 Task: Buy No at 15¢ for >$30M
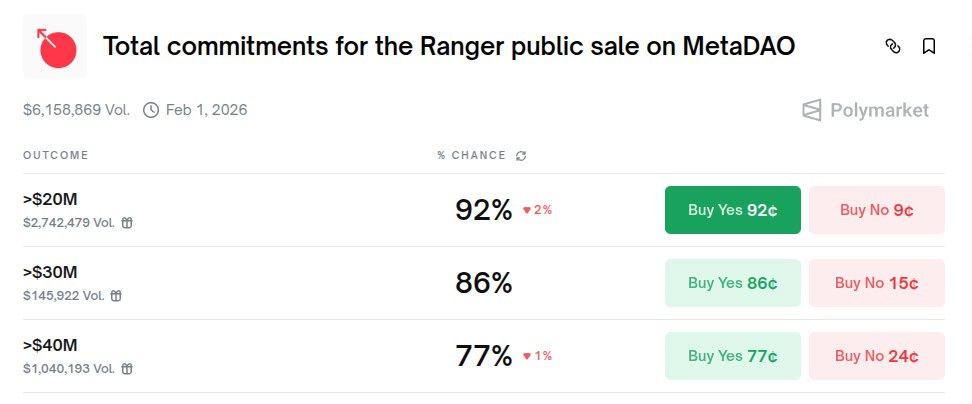coord(876,283)
